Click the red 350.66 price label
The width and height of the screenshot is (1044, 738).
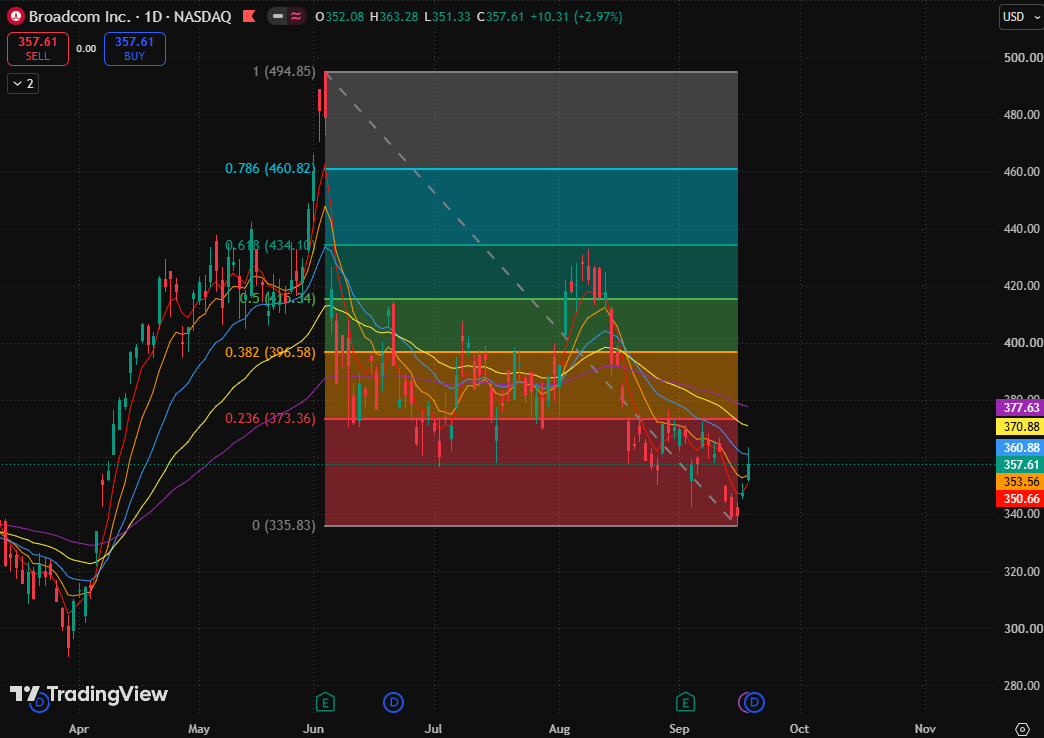(x=1020, y=498)
